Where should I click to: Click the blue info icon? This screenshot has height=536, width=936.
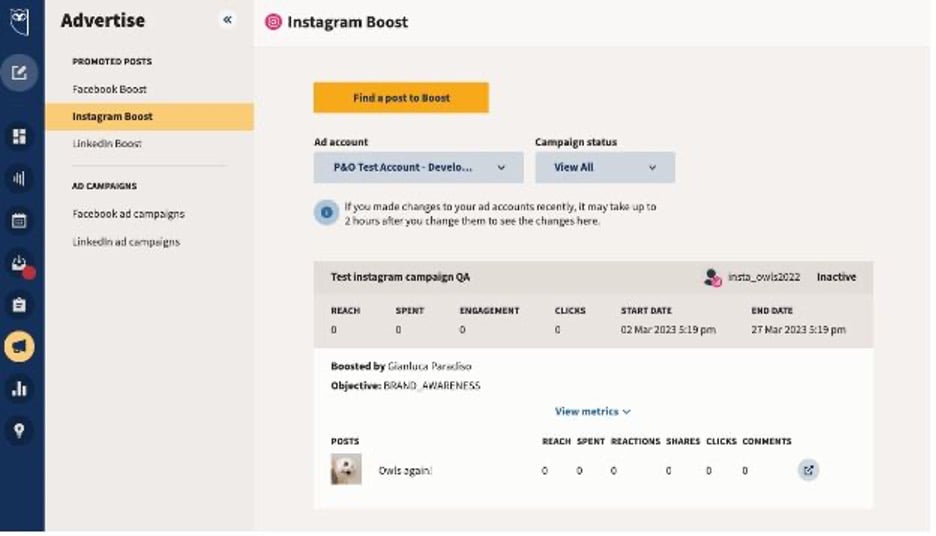(x=327, y=212)
